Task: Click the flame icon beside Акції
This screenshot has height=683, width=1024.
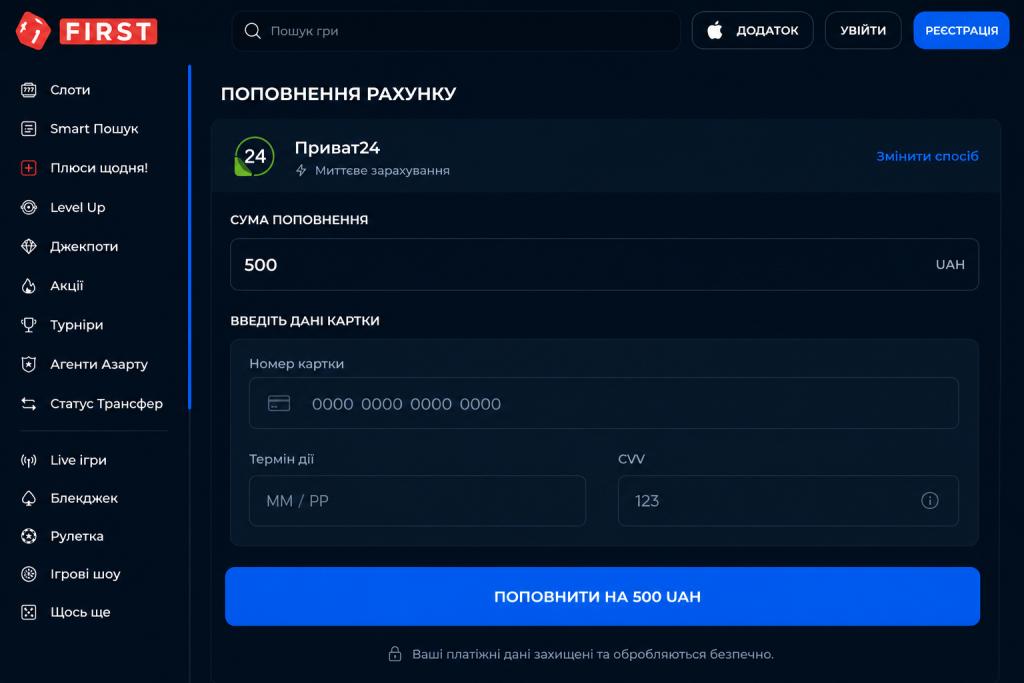Action: pos(29,285)
